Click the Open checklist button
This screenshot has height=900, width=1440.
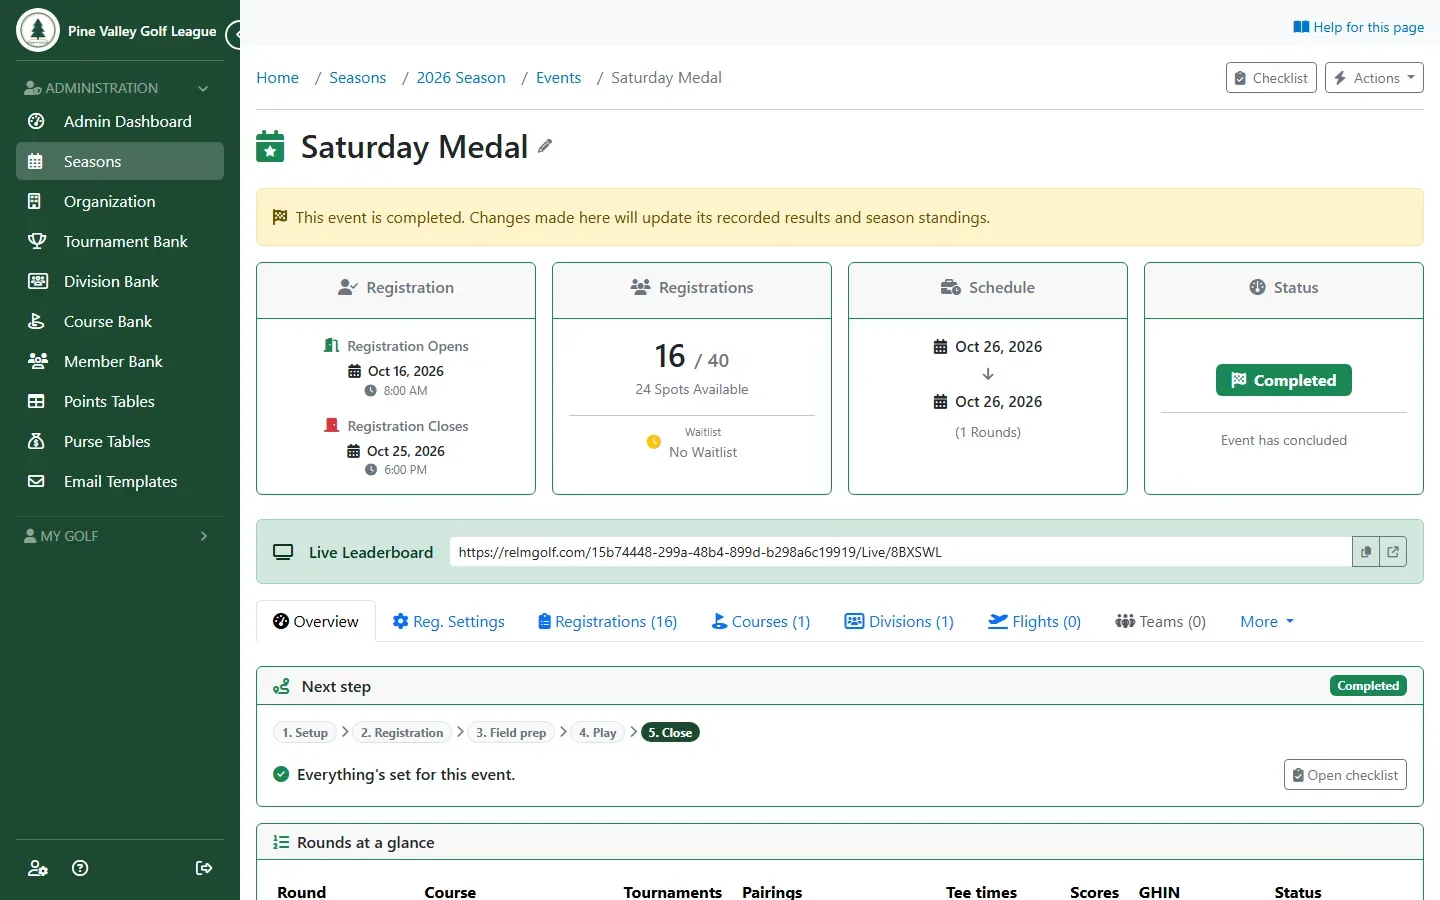(x=1345, y=775)
